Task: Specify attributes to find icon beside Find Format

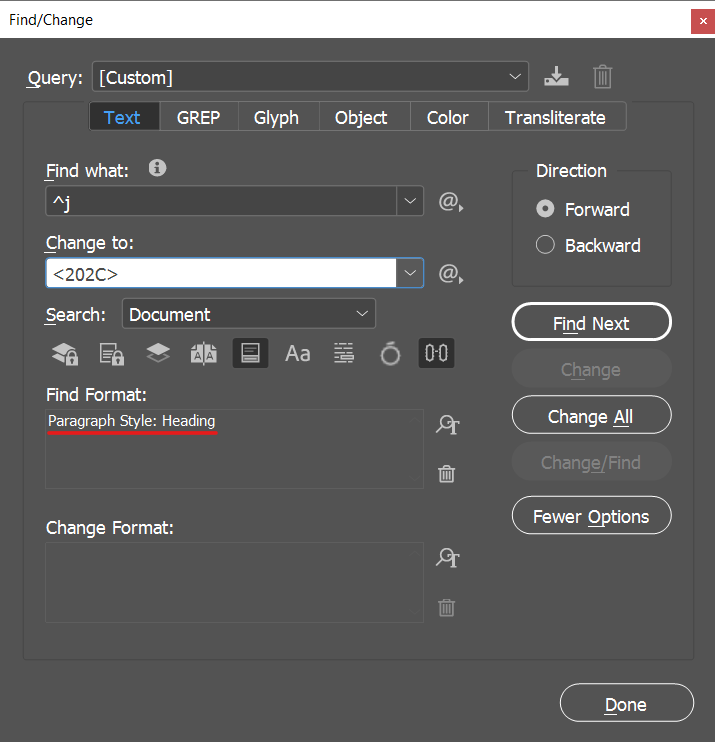Action: [x=447, y=424]
